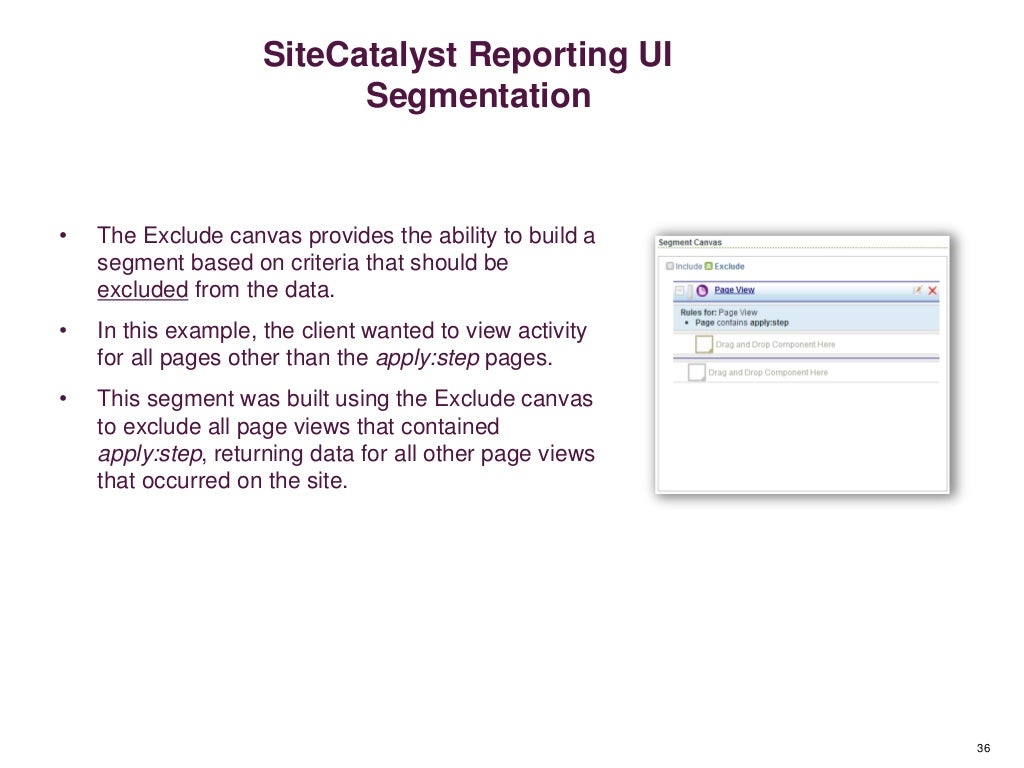Click the slide number 36
The width and height of the screenshot is (1024, 768).
[984, 748]
